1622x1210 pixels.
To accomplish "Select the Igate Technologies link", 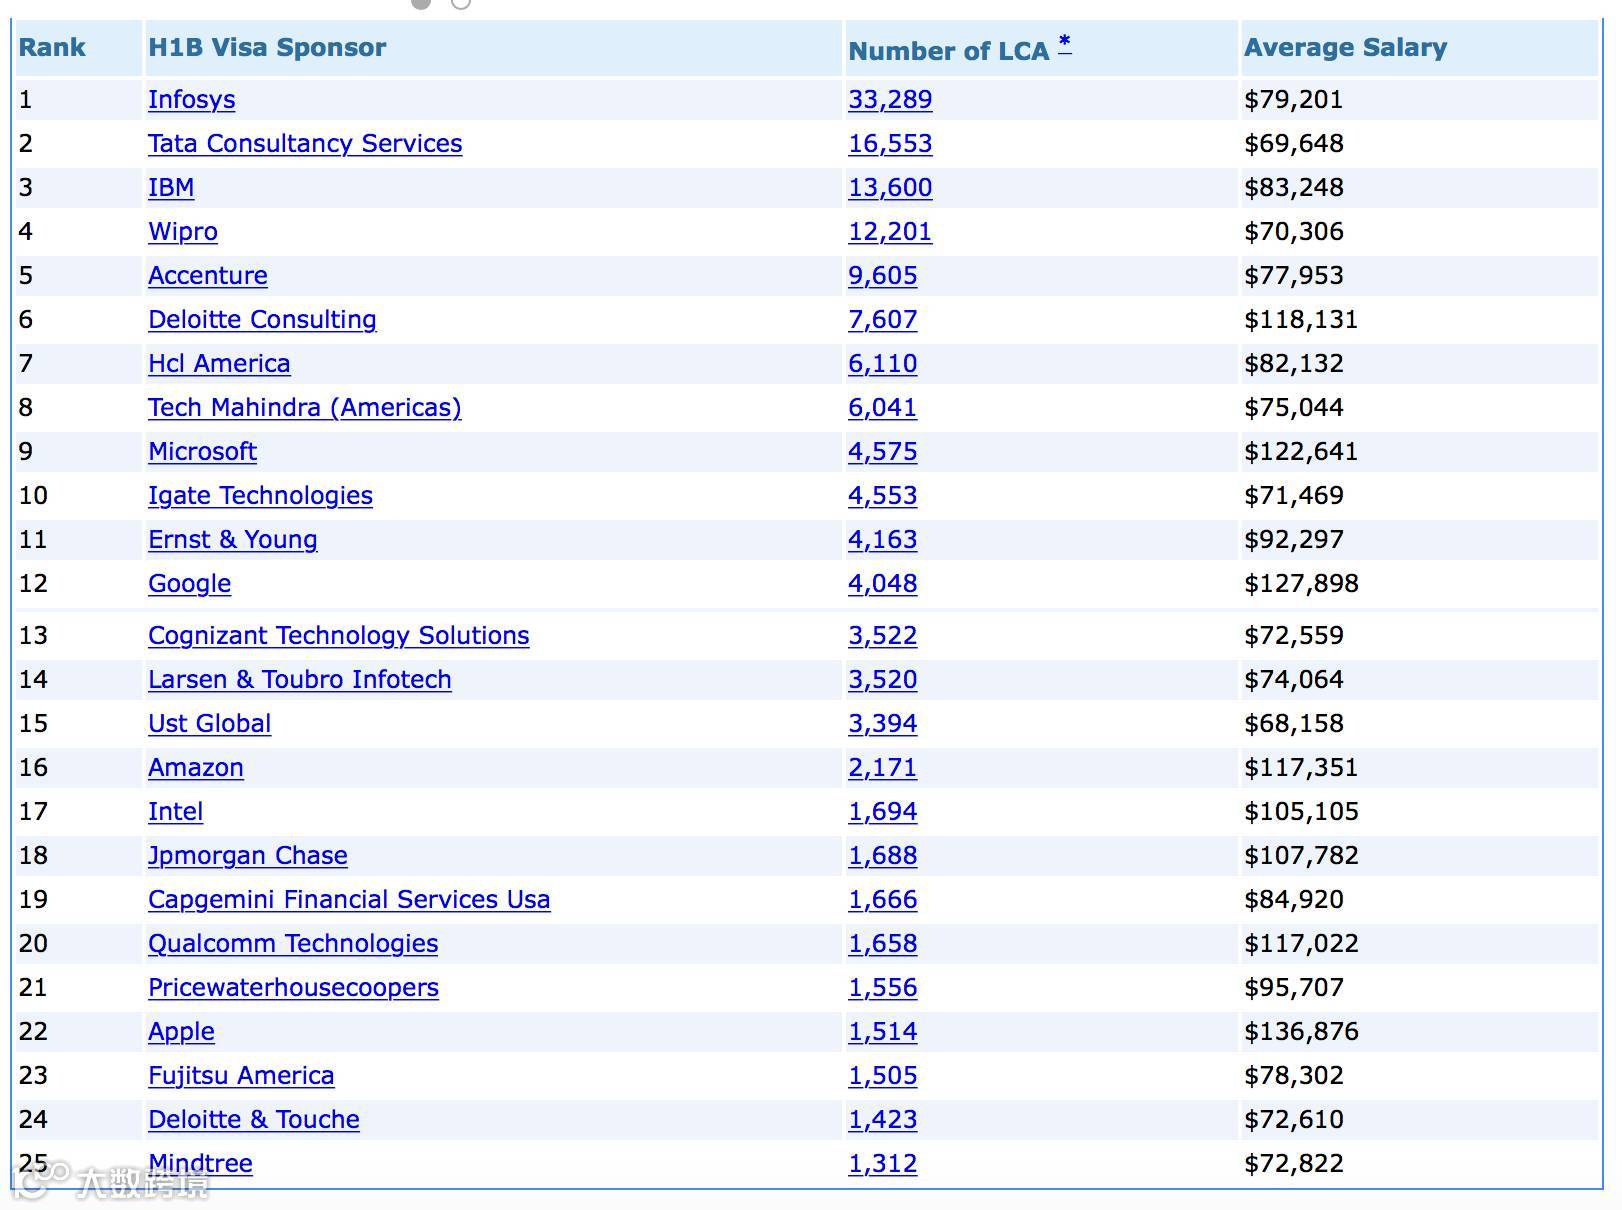I will (x=260, y=496).
